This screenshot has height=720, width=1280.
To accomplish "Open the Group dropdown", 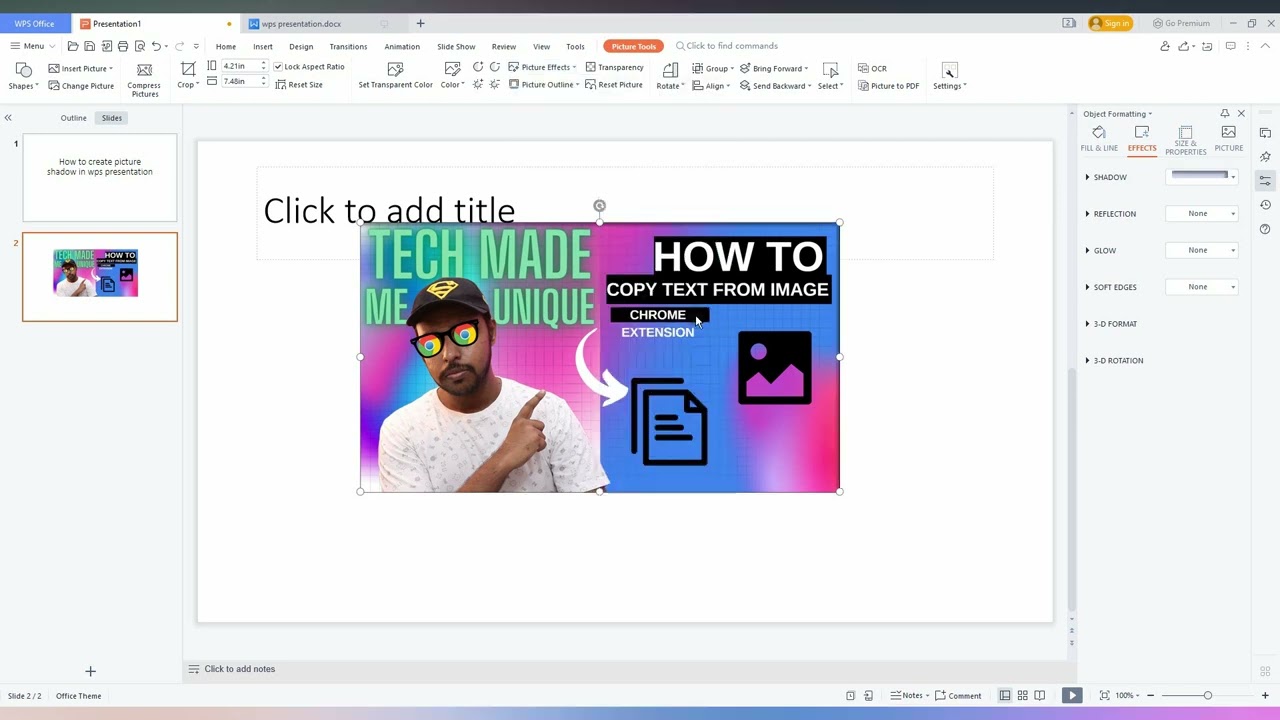I will point(713,68).
